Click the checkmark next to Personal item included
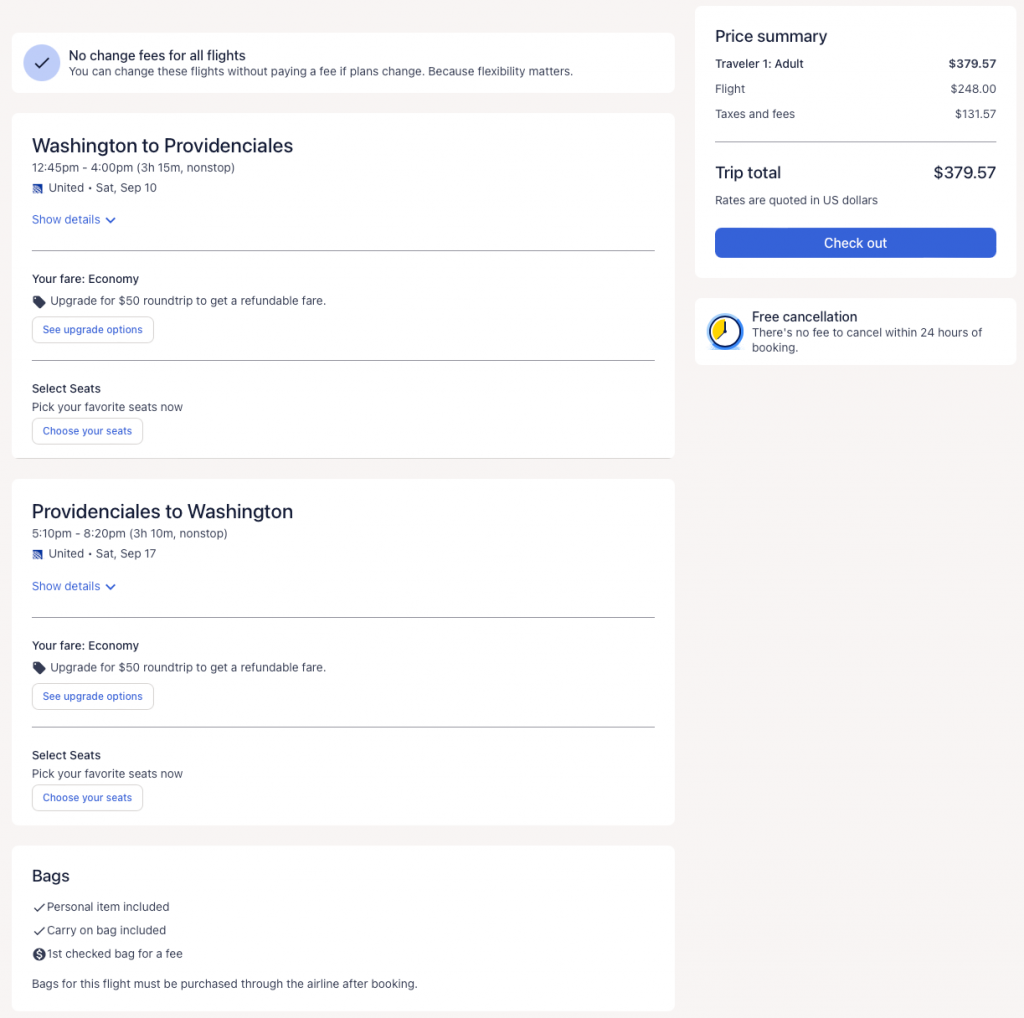The width and height of the screenshot is (1024, 1018). [39, 908]
